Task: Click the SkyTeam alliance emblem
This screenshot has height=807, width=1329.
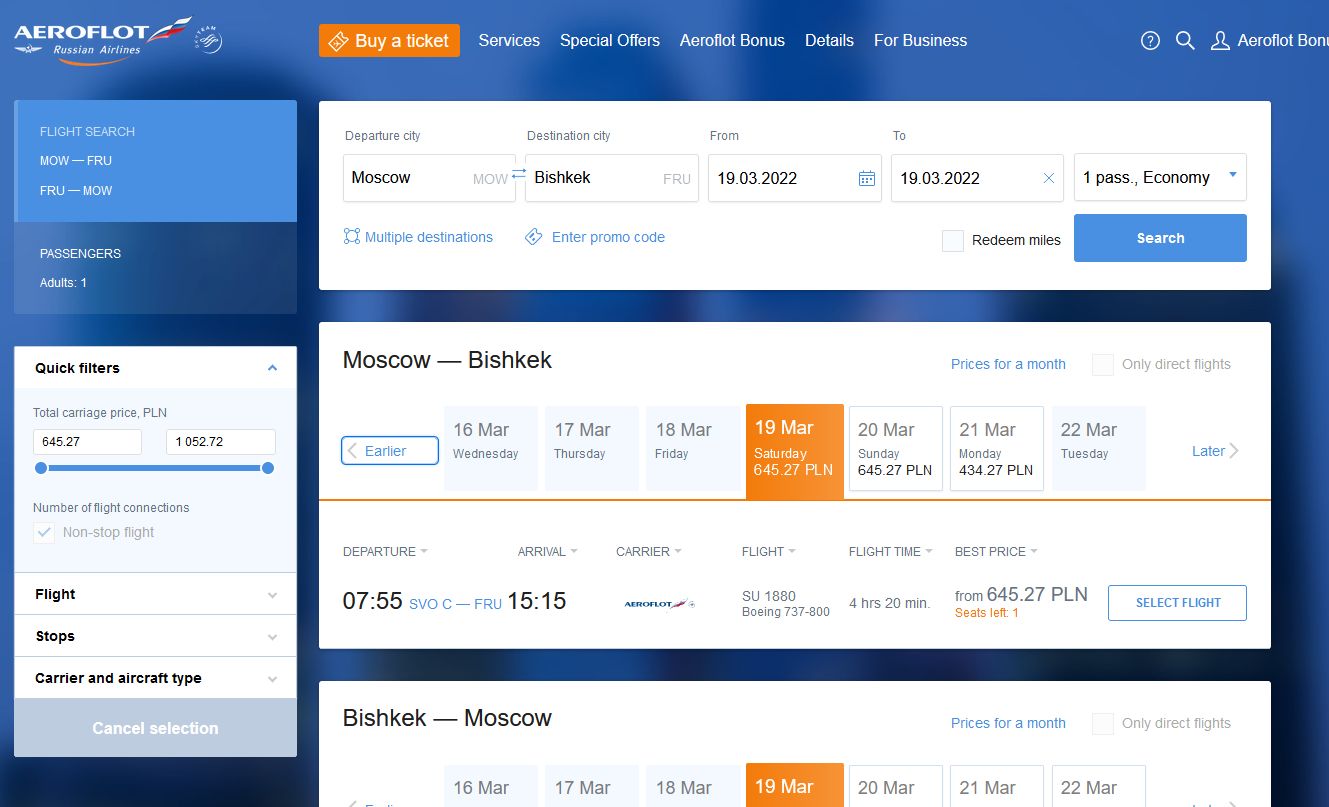Action: 209,41
